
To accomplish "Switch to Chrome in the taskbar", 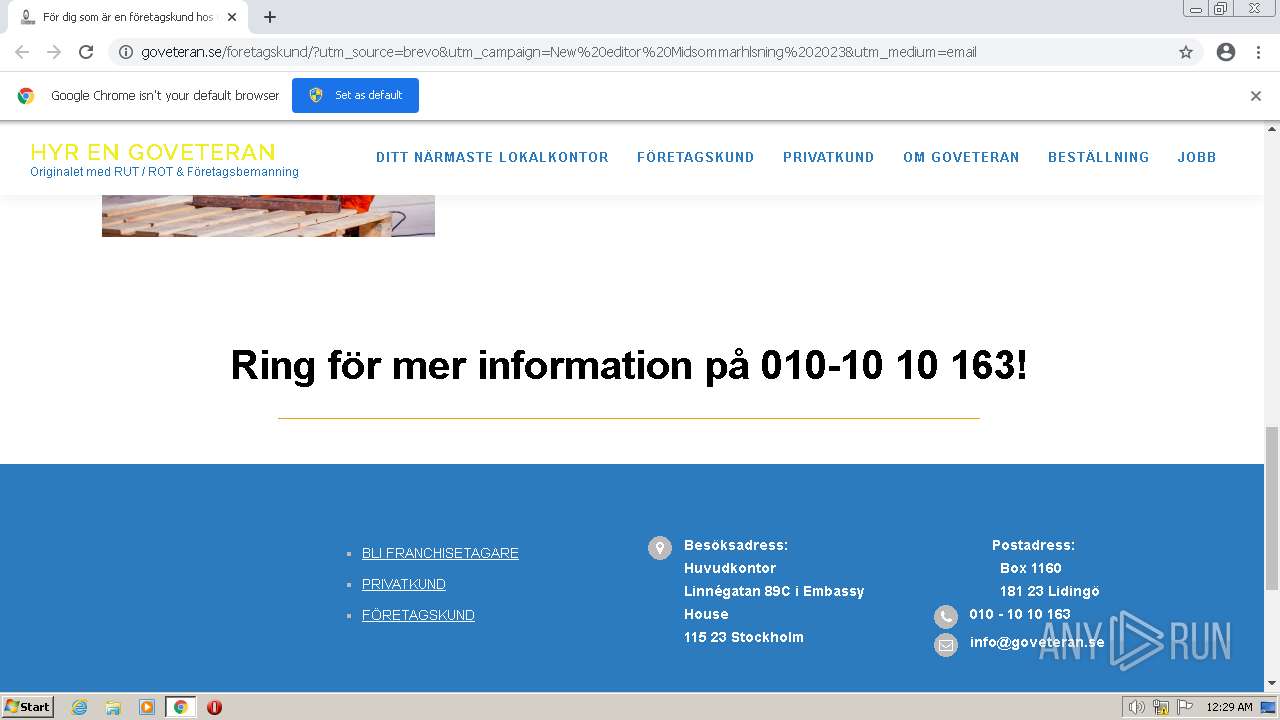I will click(180, 707).
